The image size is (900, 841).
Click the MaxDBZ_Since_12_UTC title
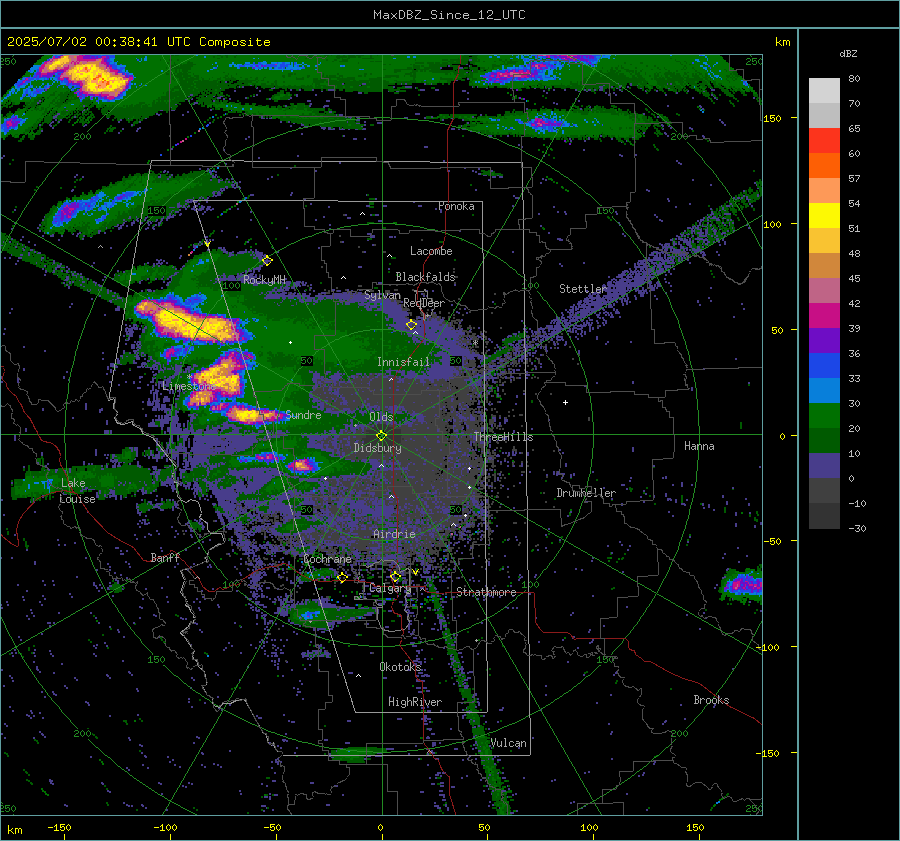tap(449, 15)
